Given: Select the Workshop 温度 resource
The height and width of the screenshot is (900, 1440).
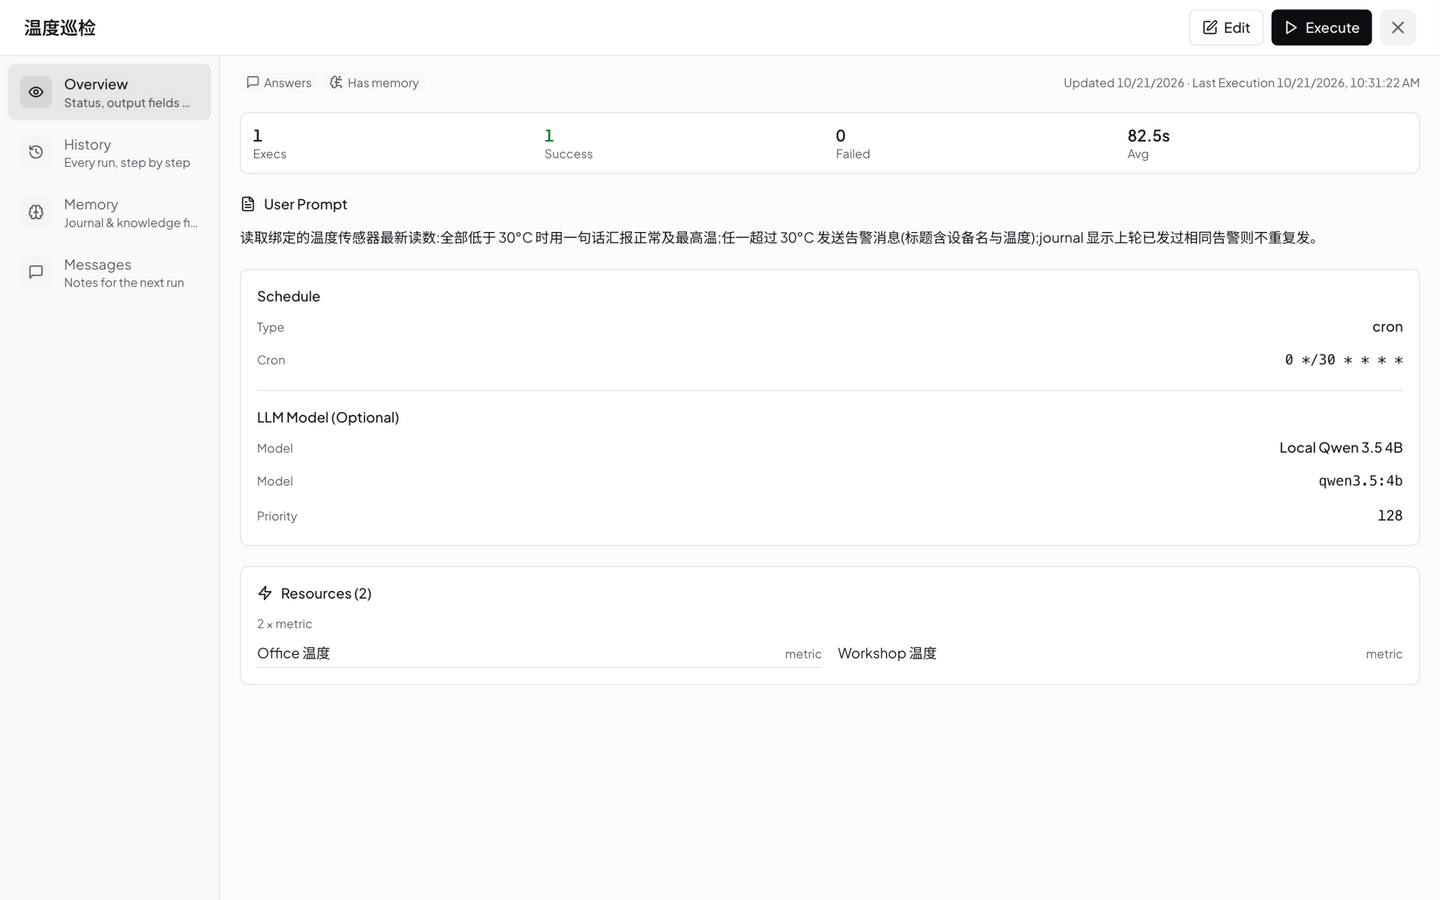Looking at the screenshot, I should tap(1120, 653).
